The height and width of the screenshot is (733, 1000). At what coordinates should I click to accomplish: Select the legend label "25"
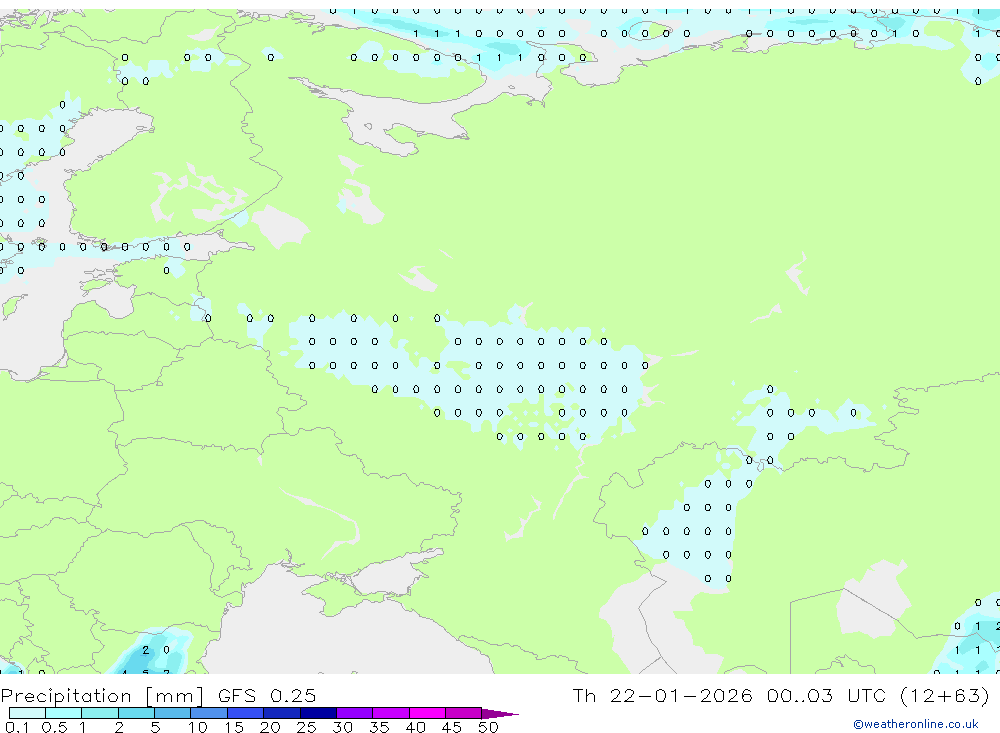coord(306,727)
